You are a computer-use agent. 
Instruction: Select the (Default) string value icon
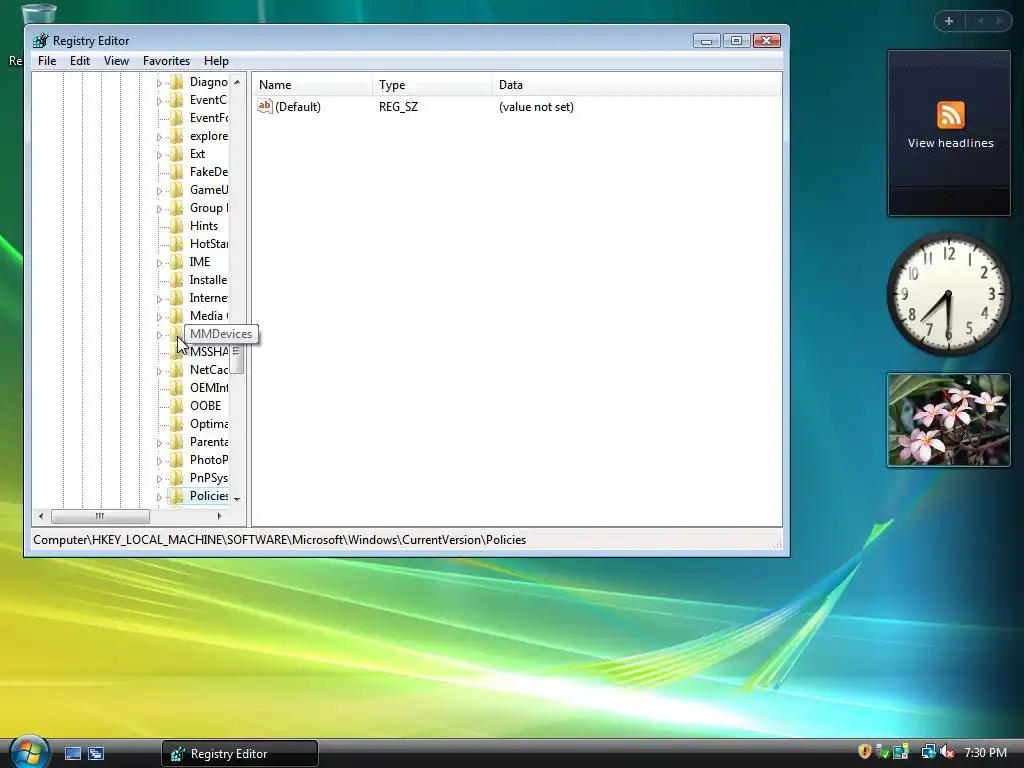click(264, 106)
